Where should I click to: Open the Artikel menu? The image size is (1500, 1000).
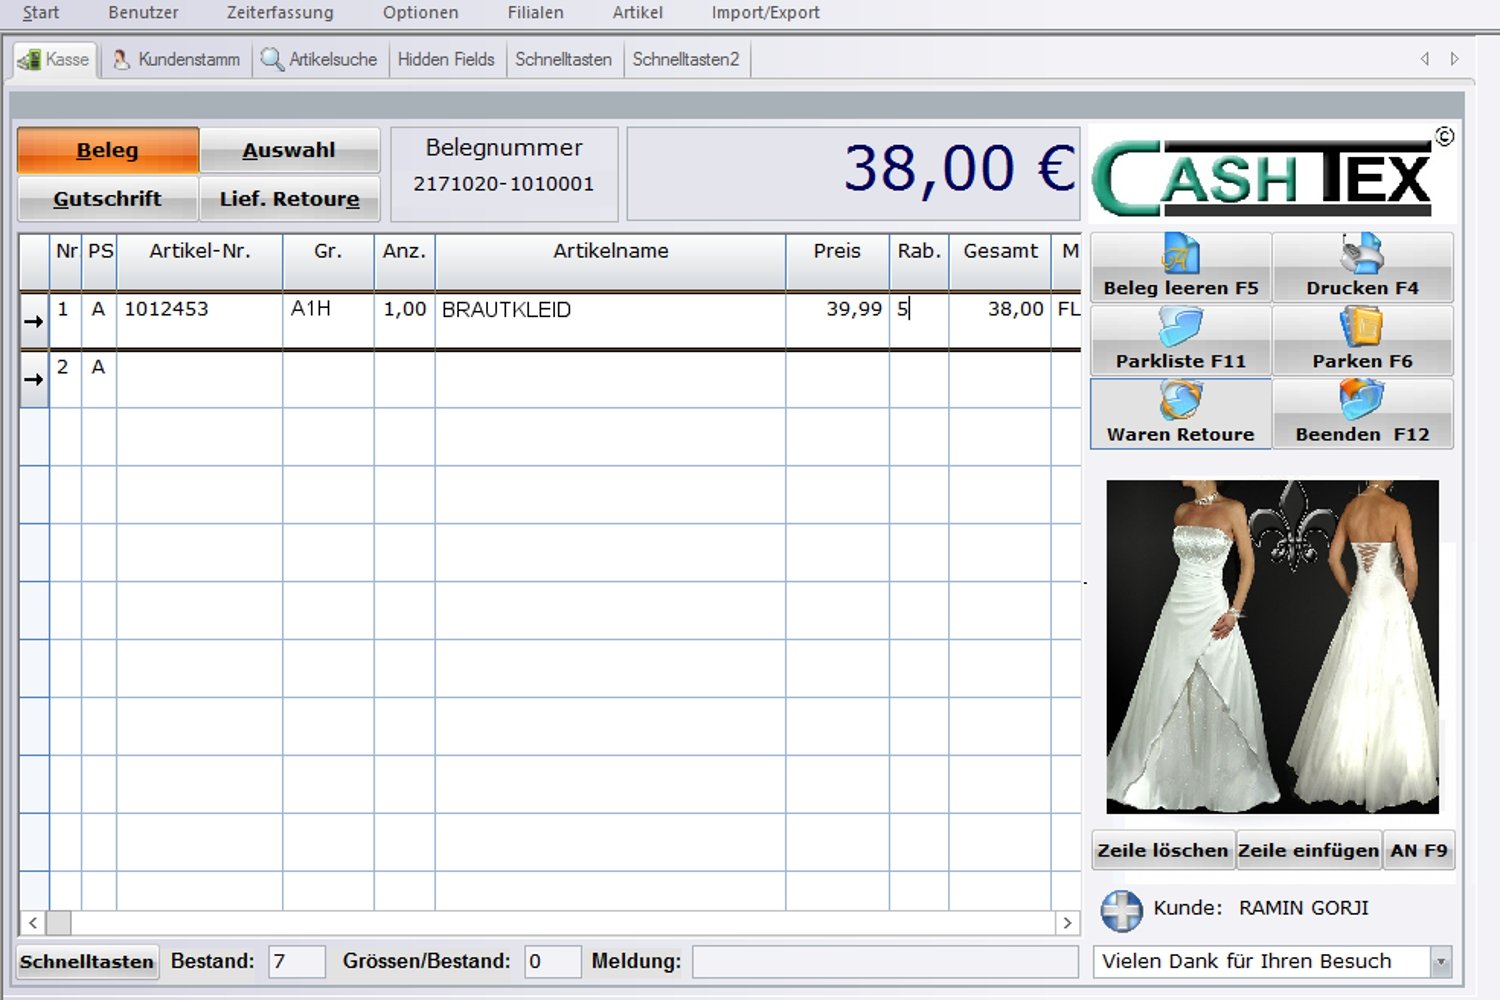(x=638, y=13)
